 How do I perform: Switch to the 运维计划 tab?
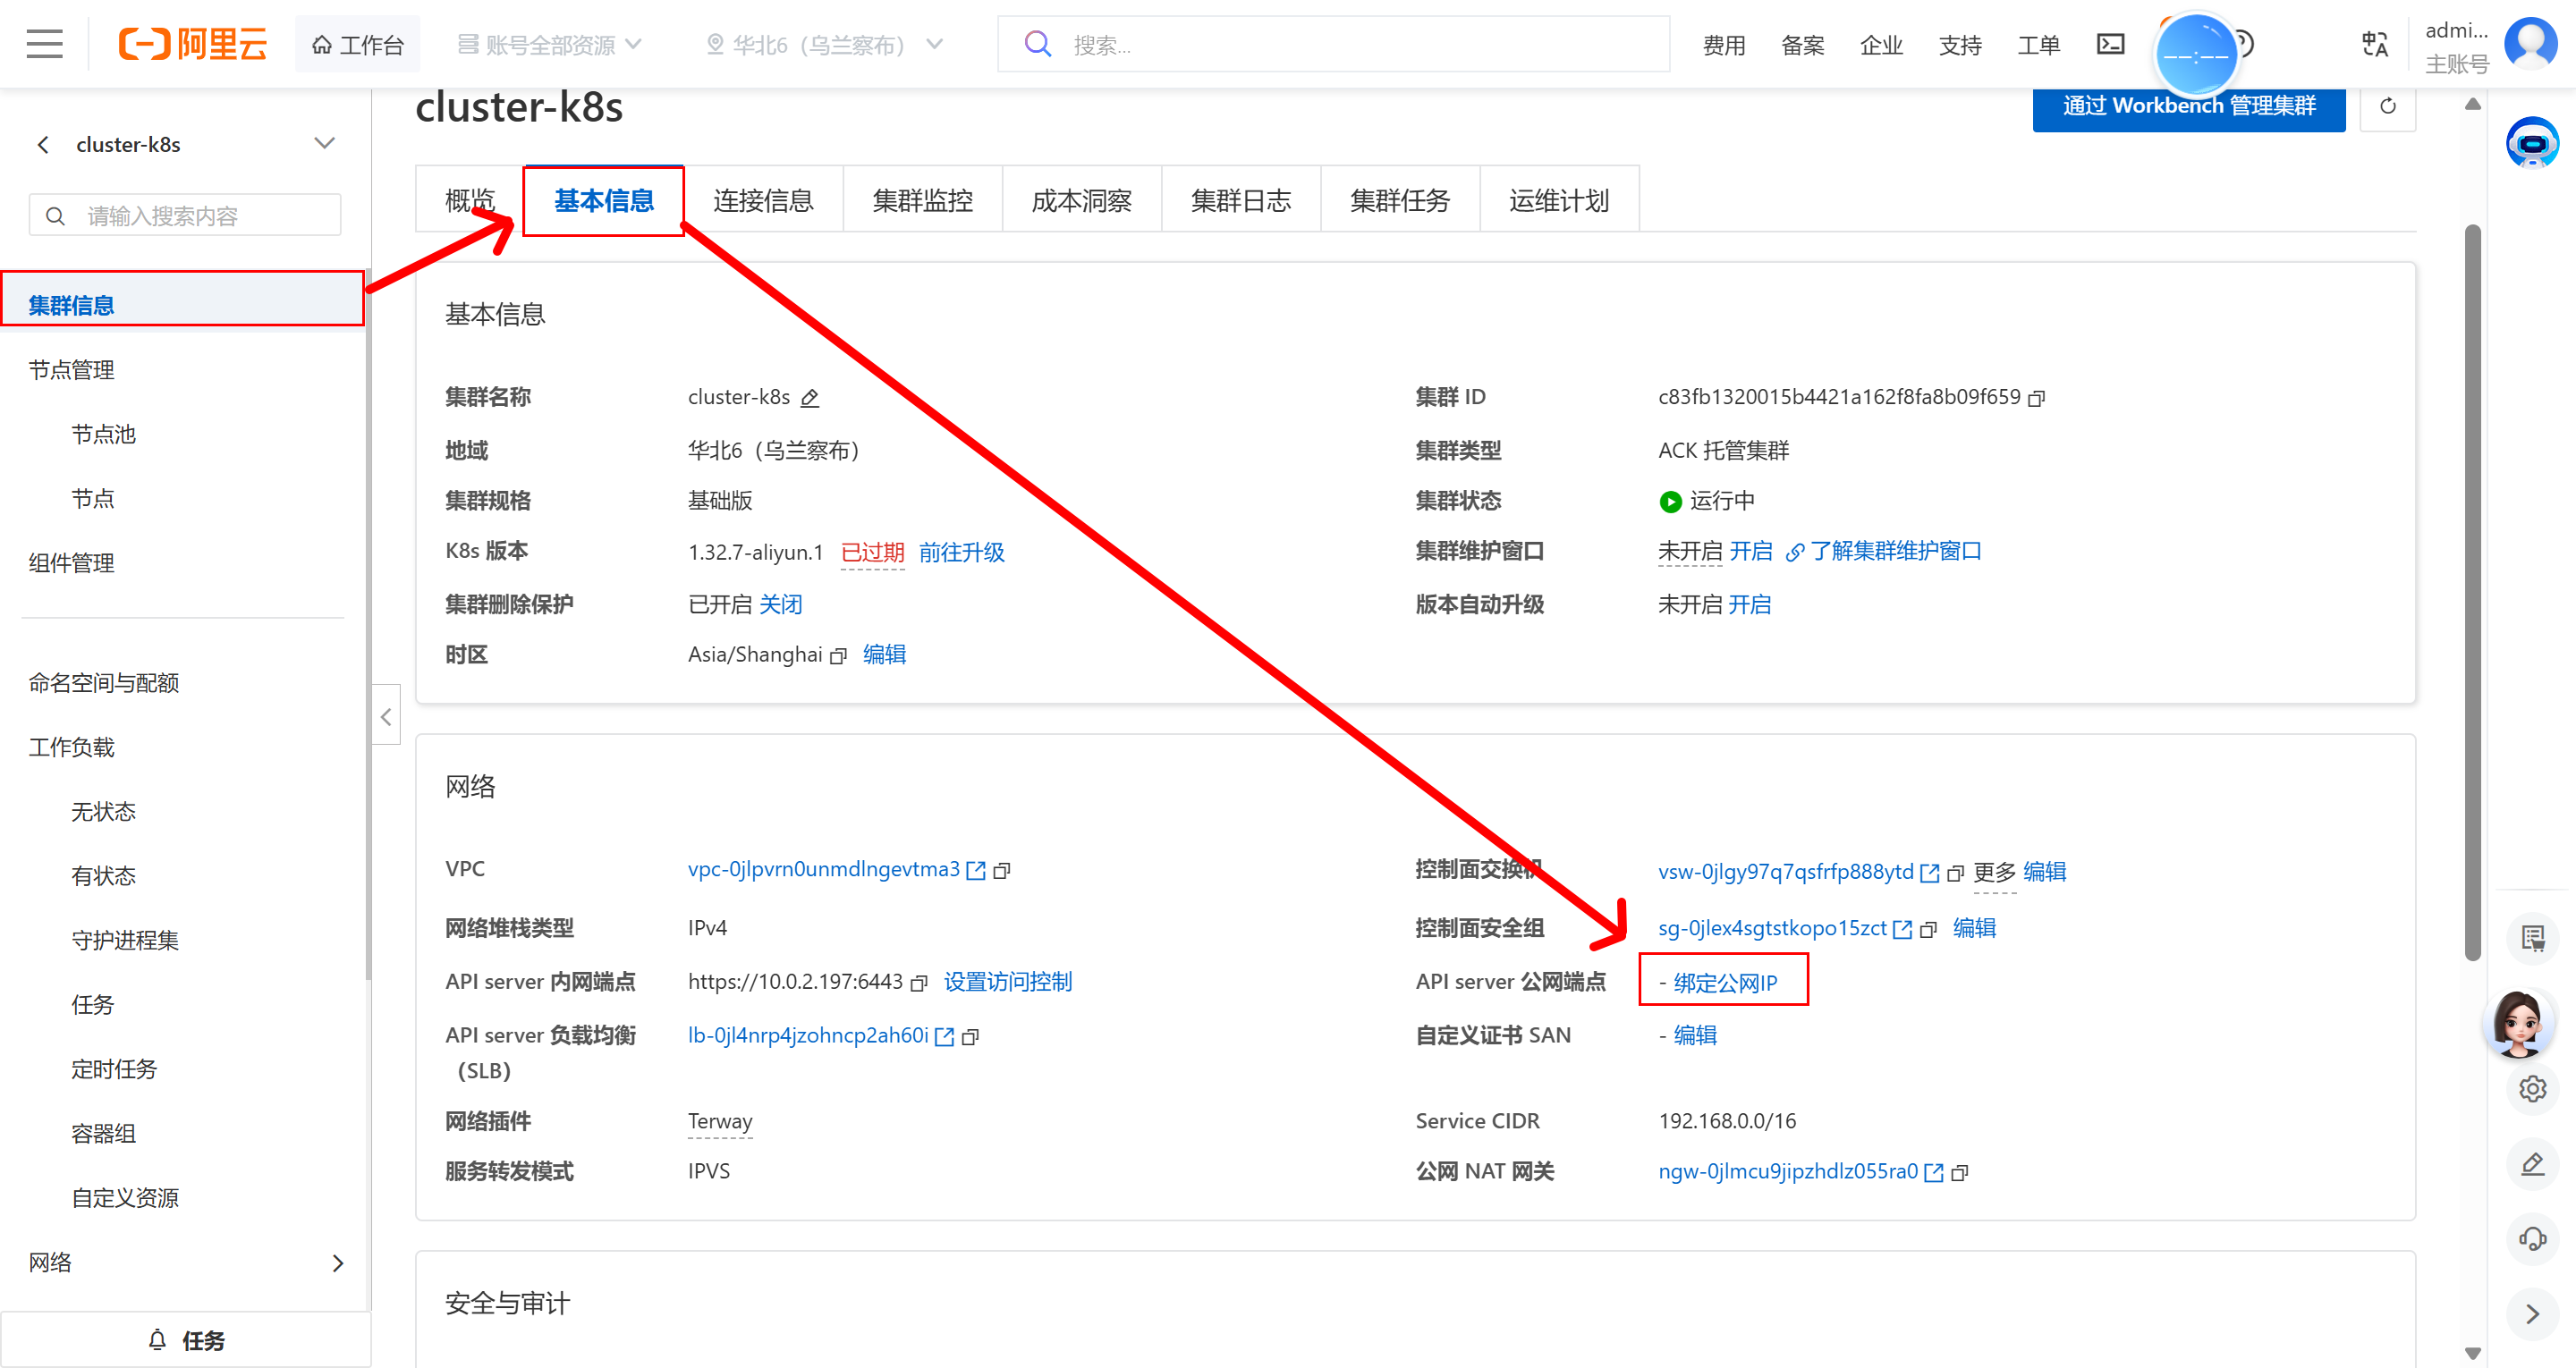(x=1559, y=200)
